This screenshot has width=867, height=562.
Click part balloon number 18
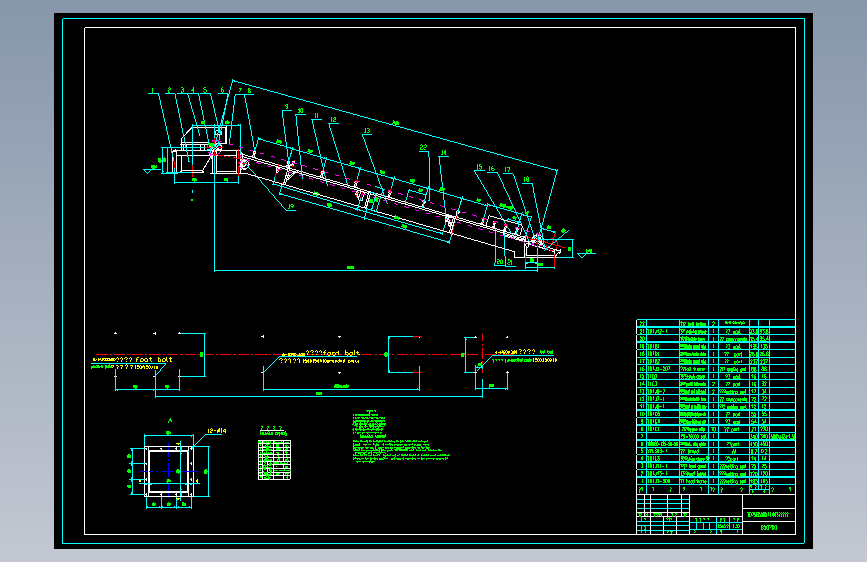pos(526,180)
